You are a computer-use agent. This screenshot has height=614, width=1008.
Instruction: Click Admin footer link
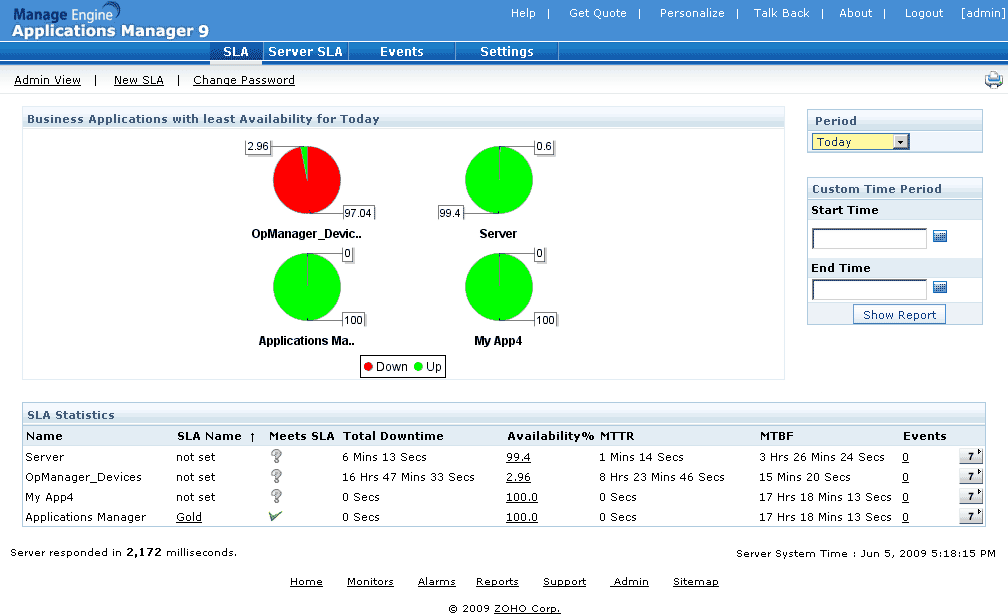[630, 581]
